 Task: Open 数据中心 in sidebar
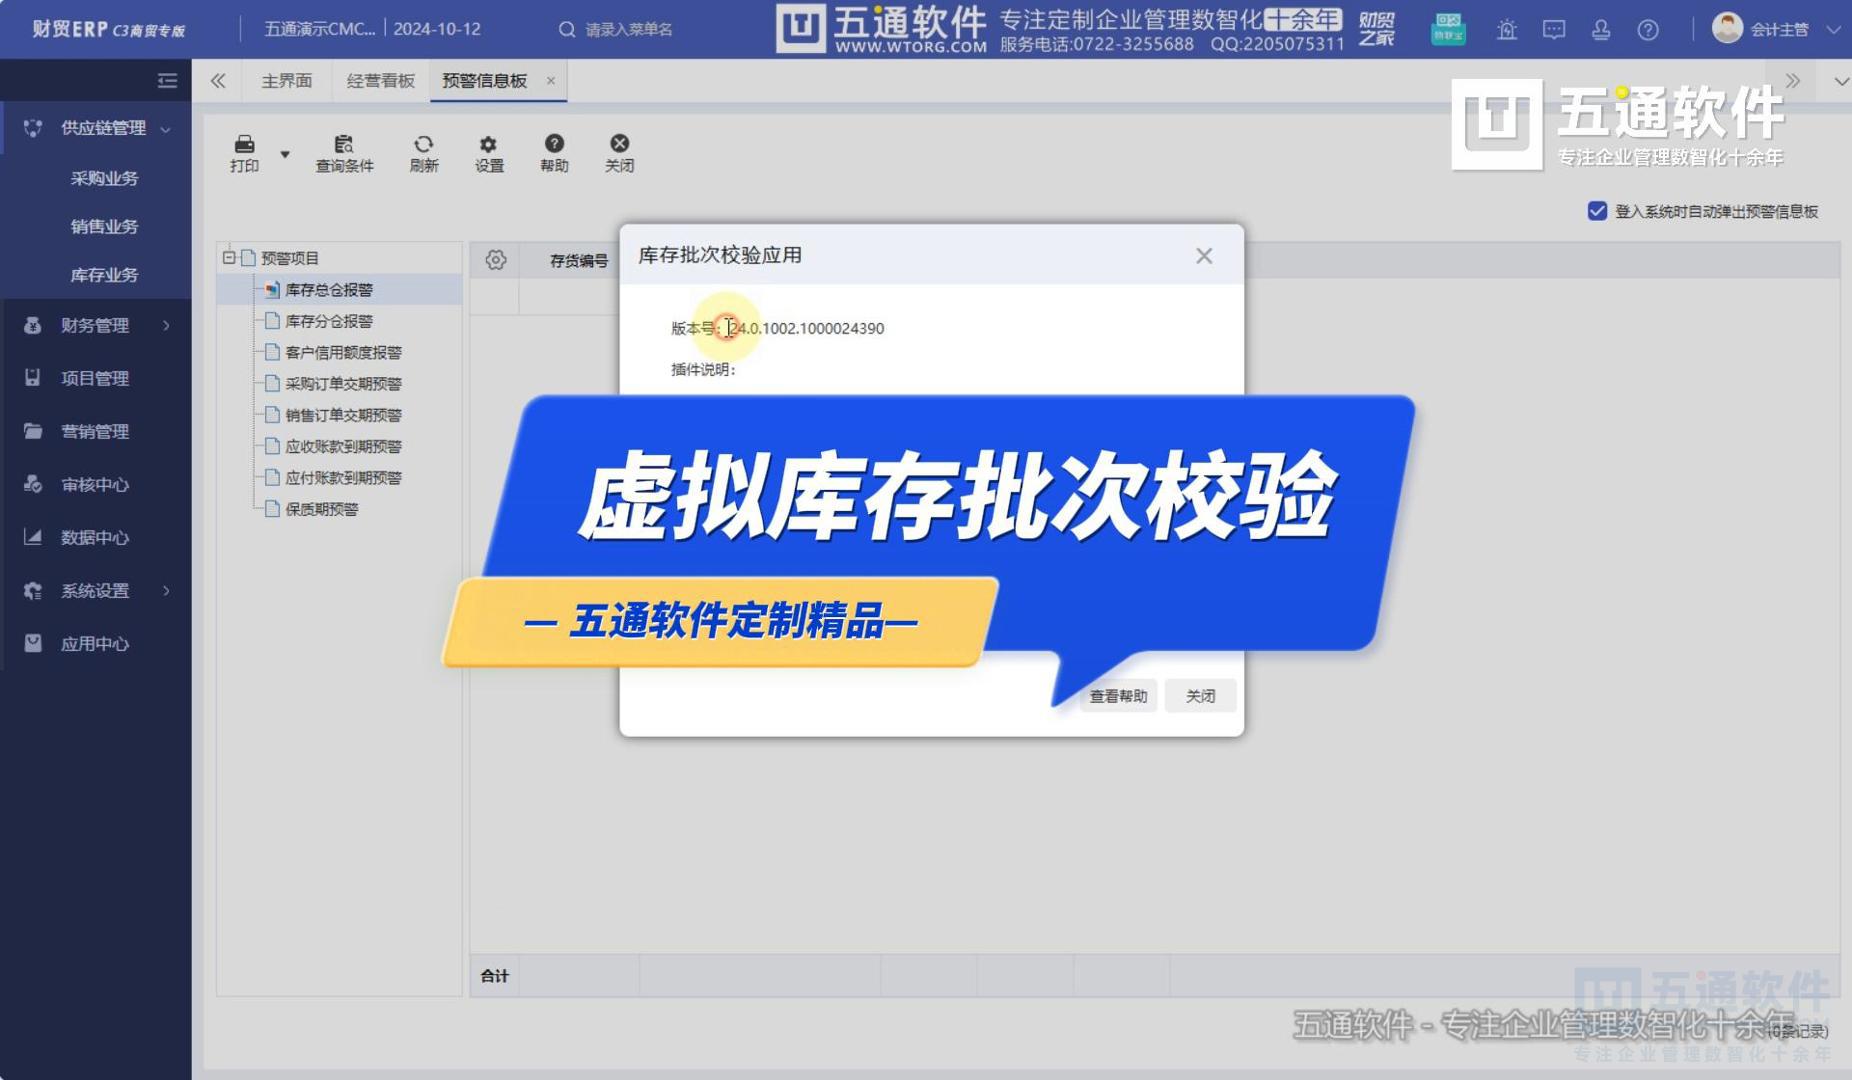96,537
